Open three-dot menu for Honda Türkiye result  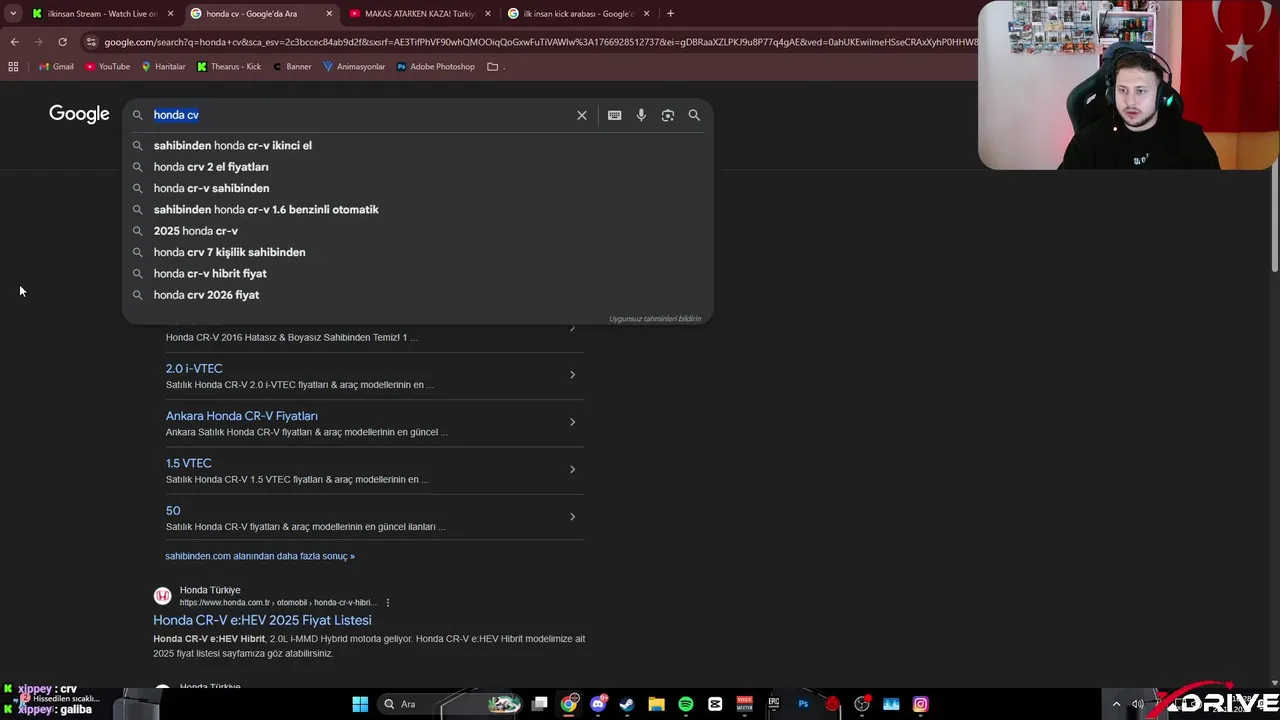388,603
